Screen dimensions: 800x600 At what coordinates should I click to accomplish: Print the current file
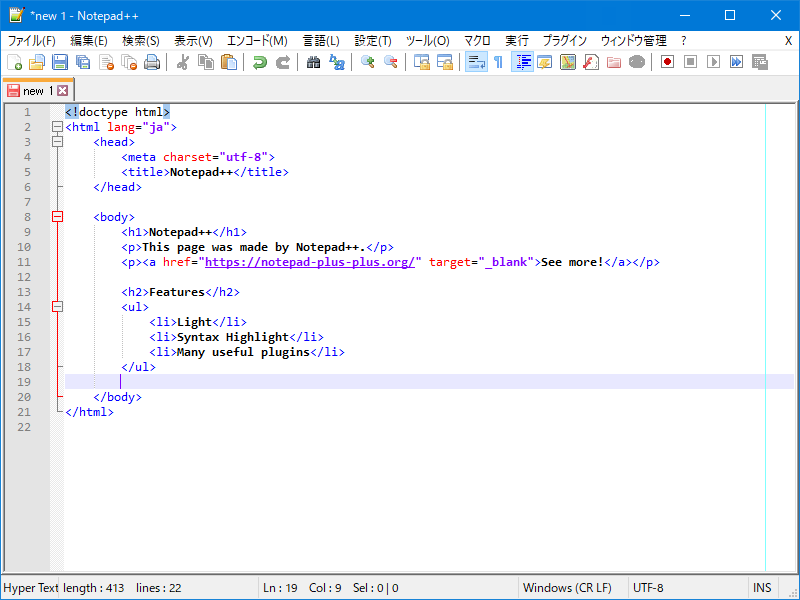(x=153, y=61)
